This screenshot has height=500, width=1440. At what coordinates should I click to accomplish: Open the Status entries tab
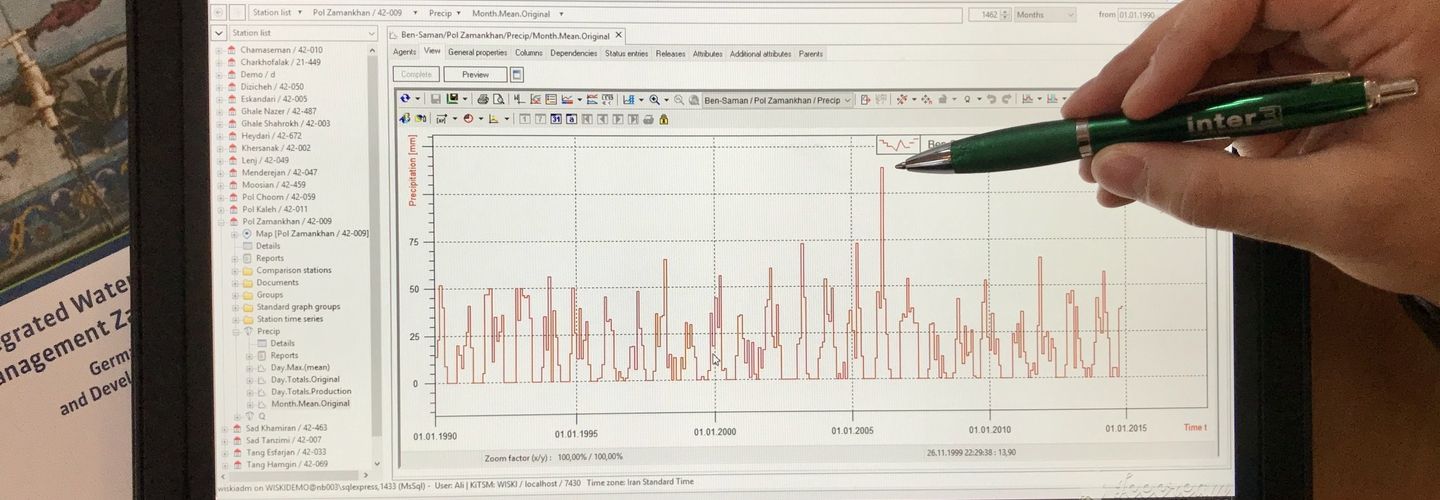click(626, 53)
